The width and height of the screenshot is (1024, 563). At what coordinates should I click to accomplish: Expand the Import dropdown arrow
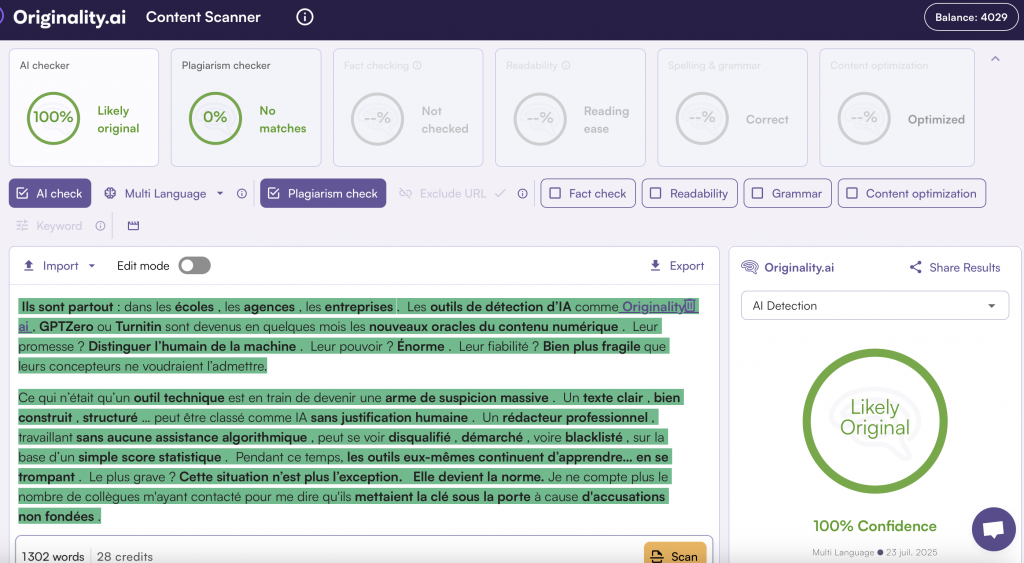click(91, 266)
